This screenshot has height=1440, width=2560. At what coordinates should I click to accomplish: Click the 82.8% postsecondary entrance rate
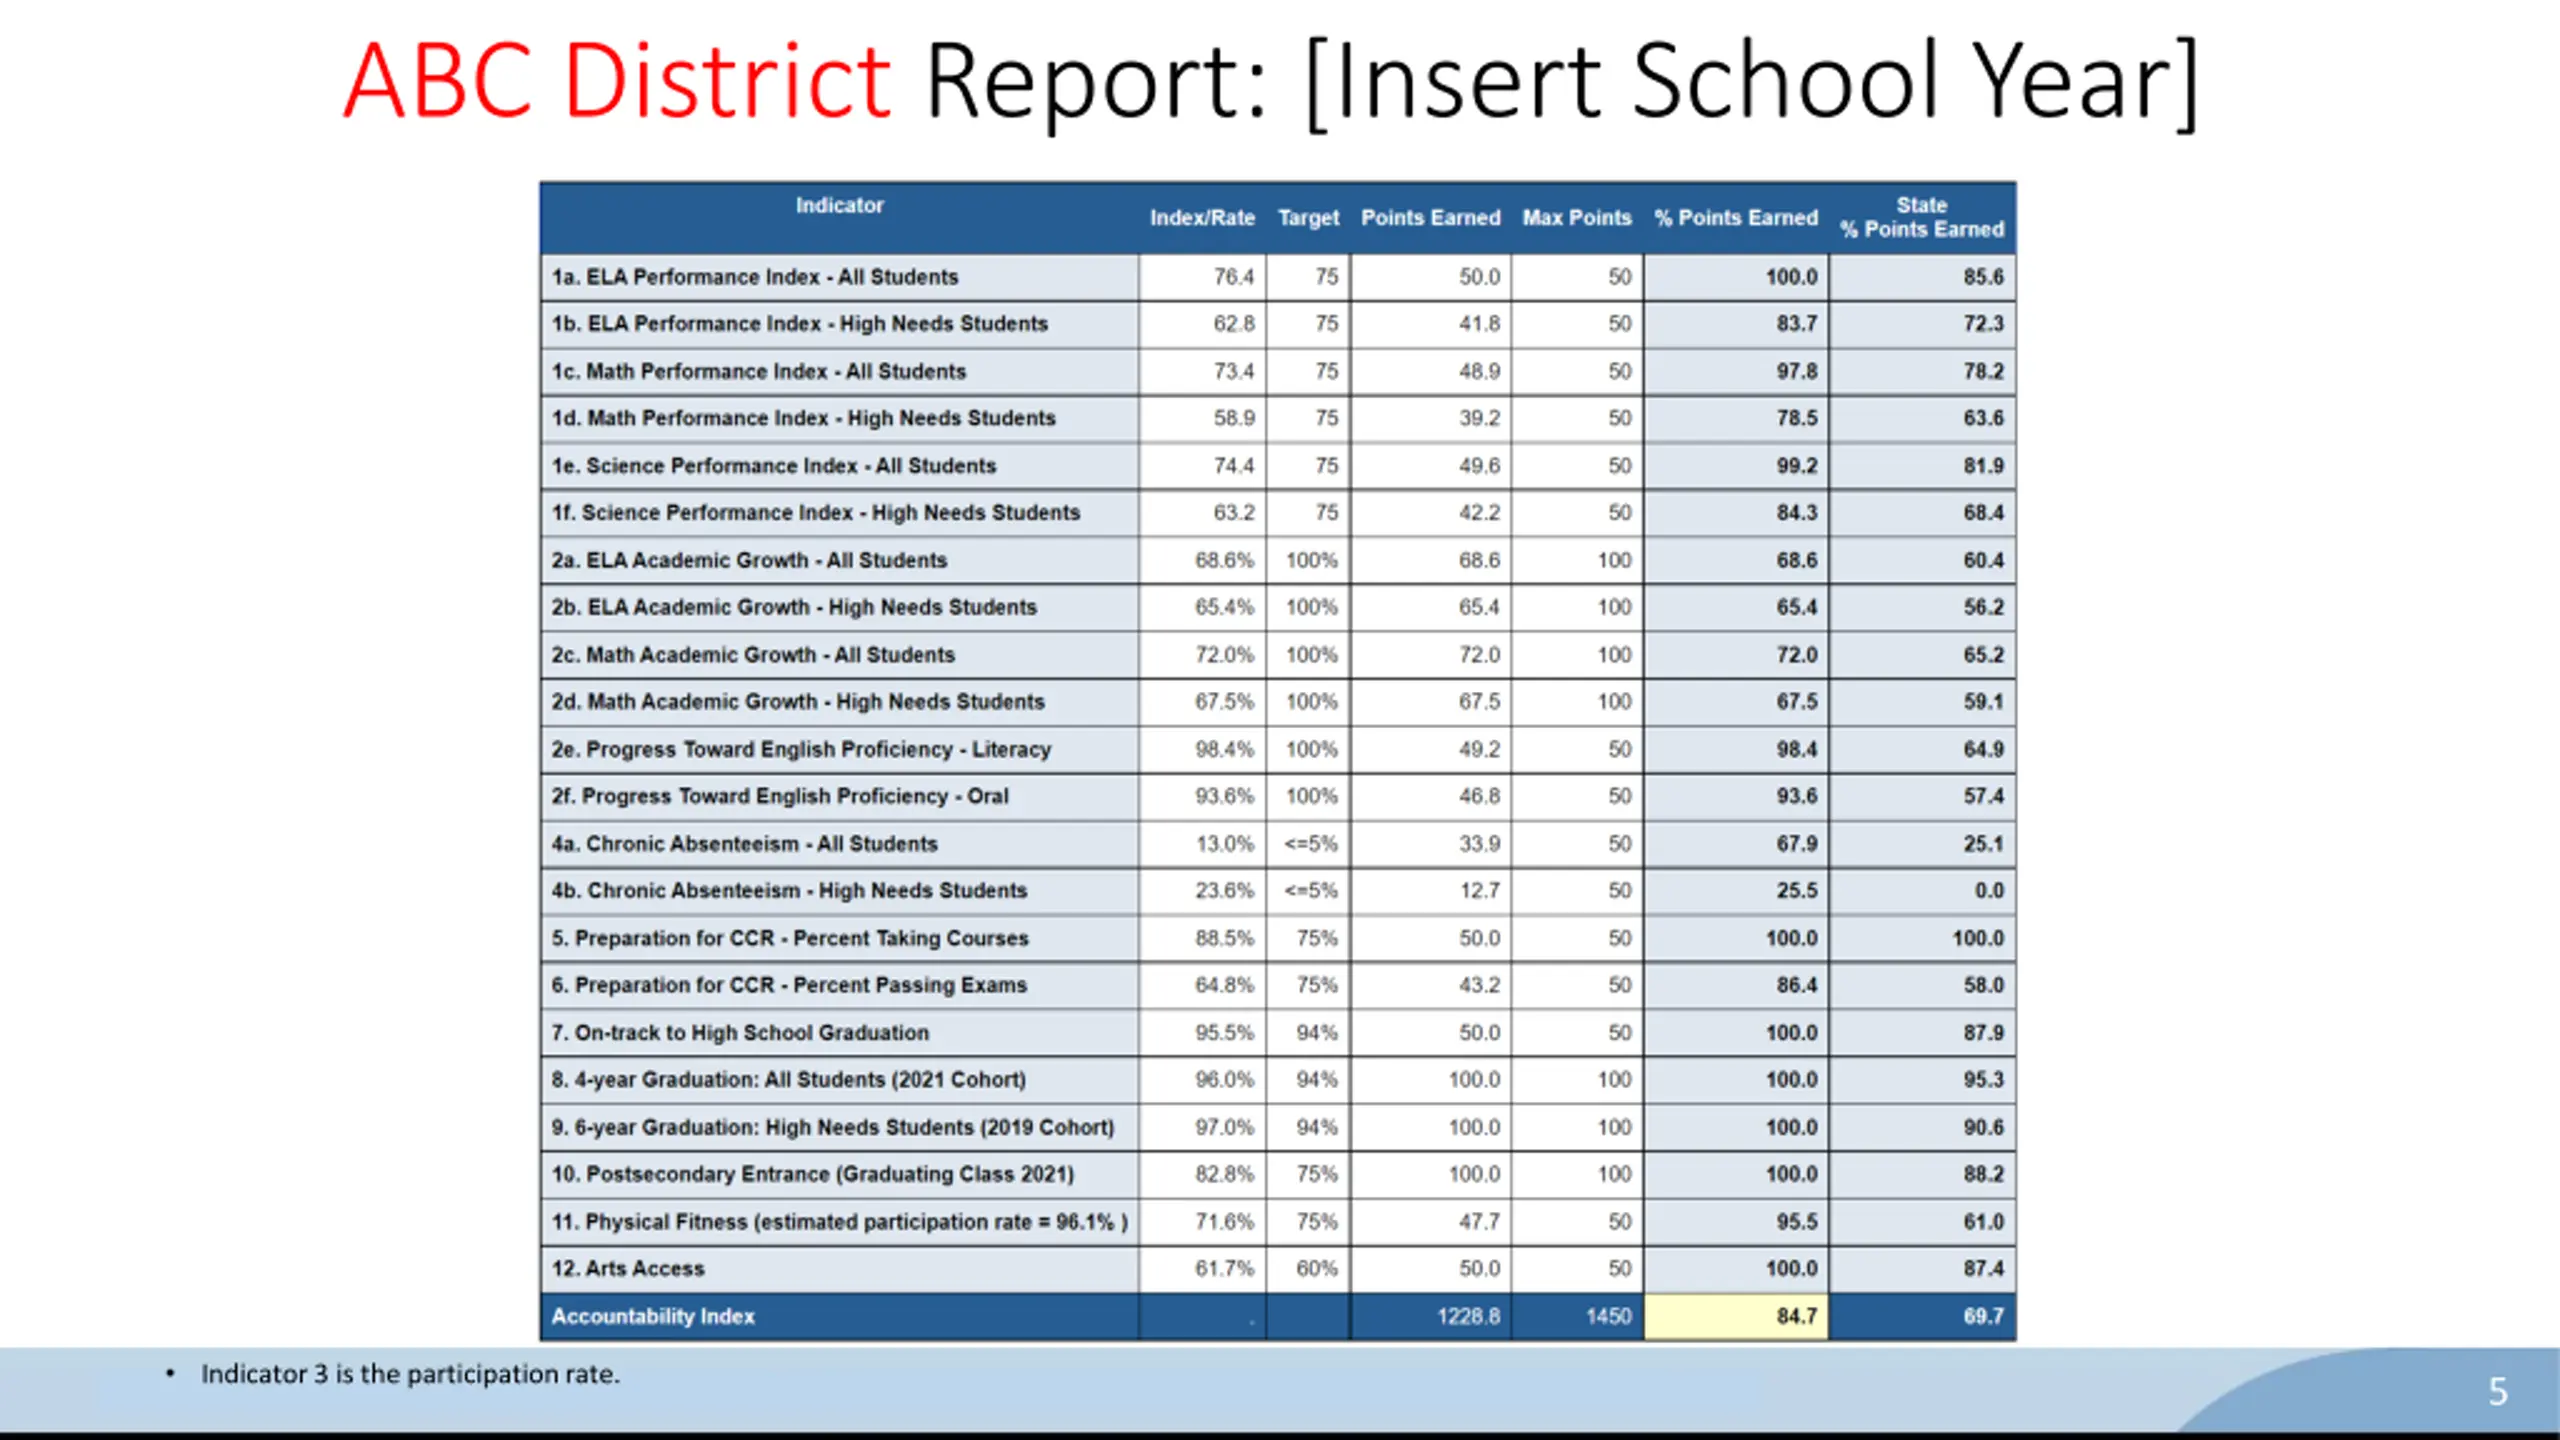click(x=1225, y=1174)
